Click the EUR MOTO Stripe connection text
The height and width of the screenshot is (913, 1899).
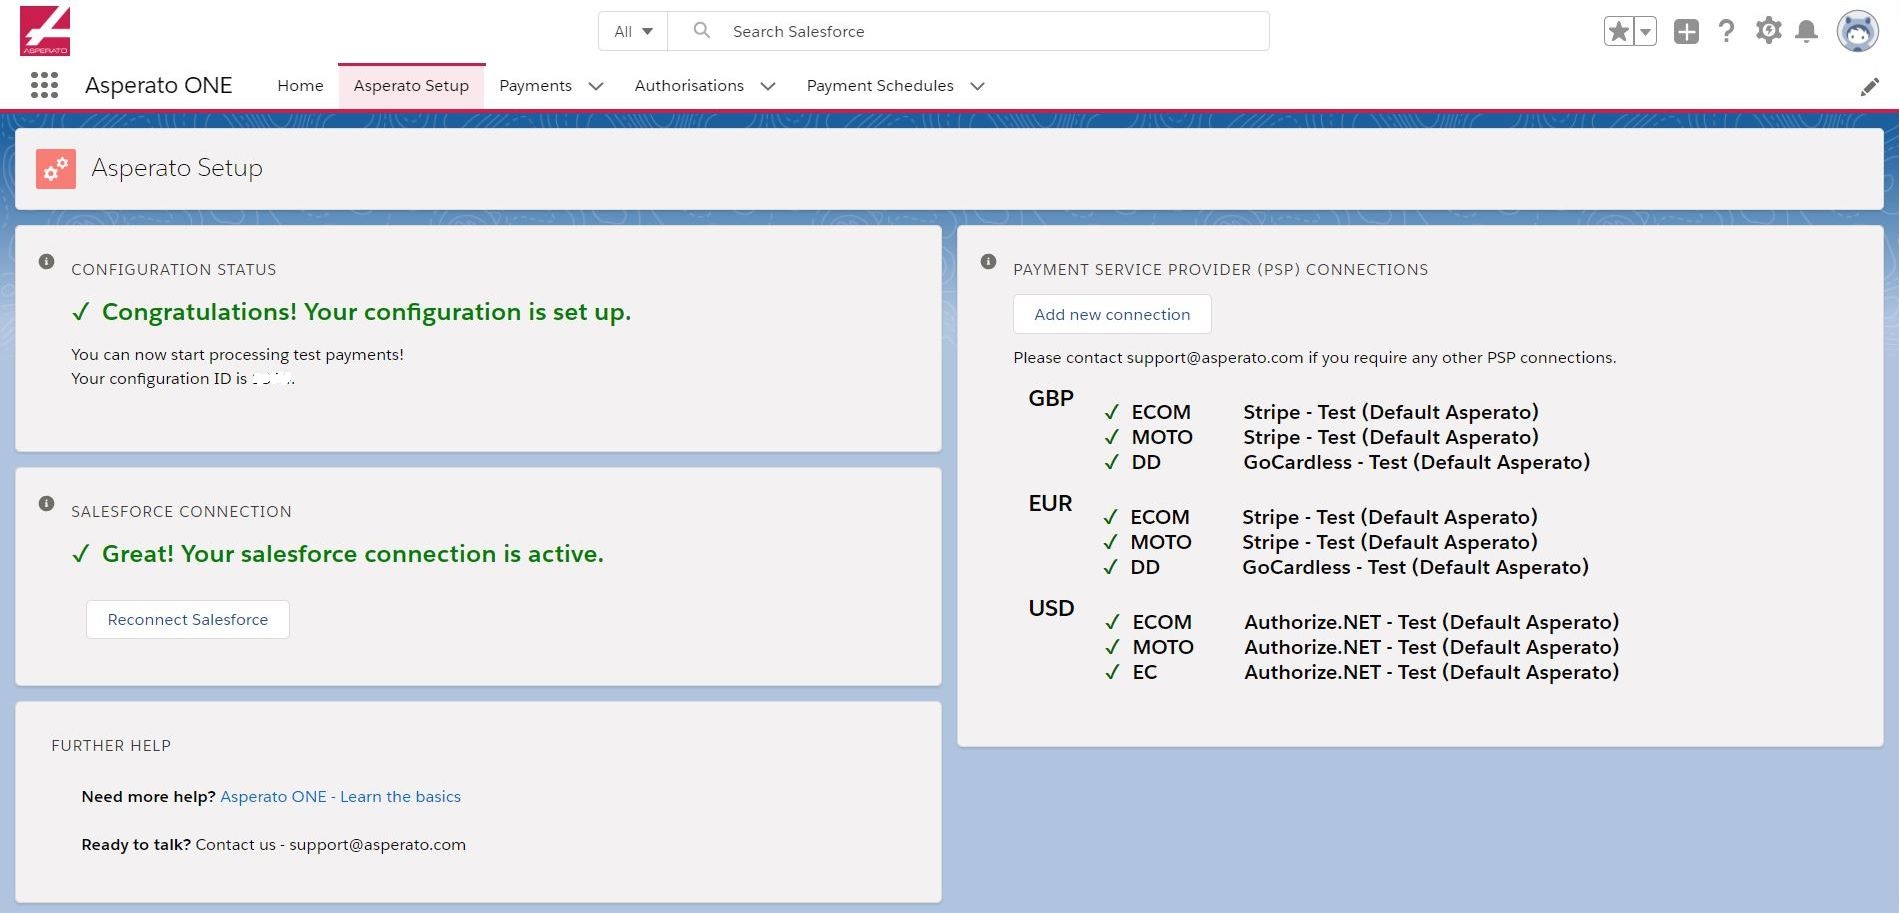(1390, 542)
